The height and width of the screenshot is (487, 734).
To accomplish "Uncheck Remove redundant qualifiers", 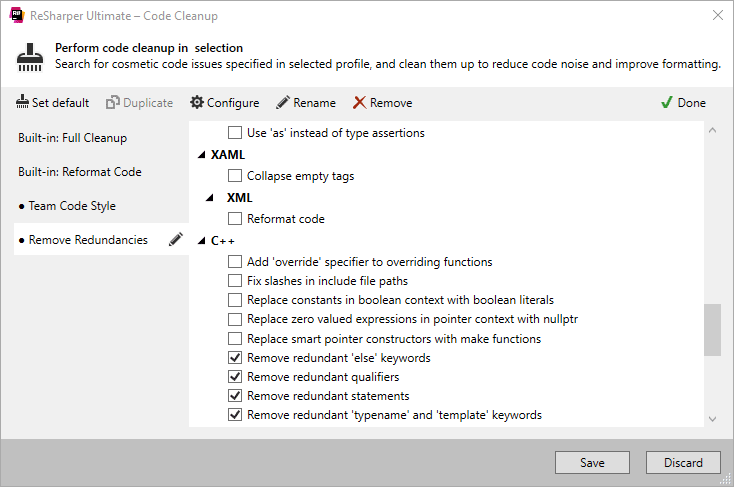I will [235, 377].
